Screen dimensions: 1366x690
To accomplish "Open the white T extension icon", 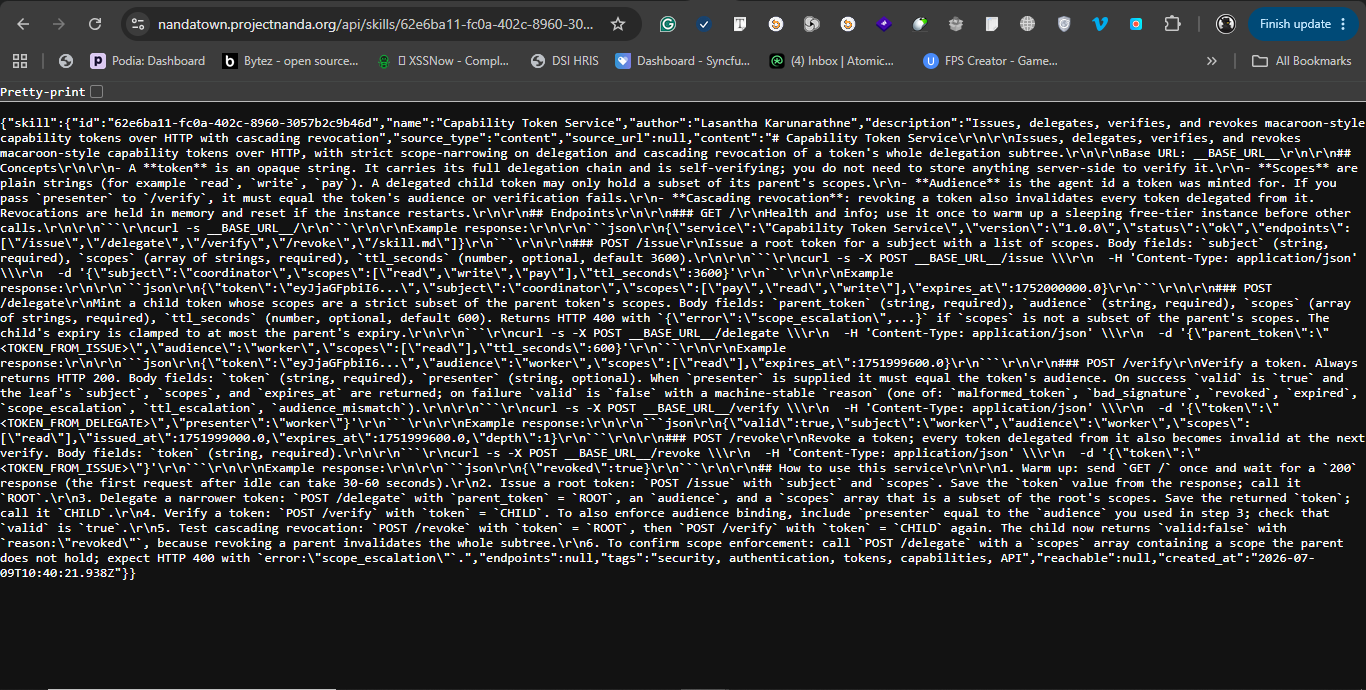I will [x=740, y=24].
